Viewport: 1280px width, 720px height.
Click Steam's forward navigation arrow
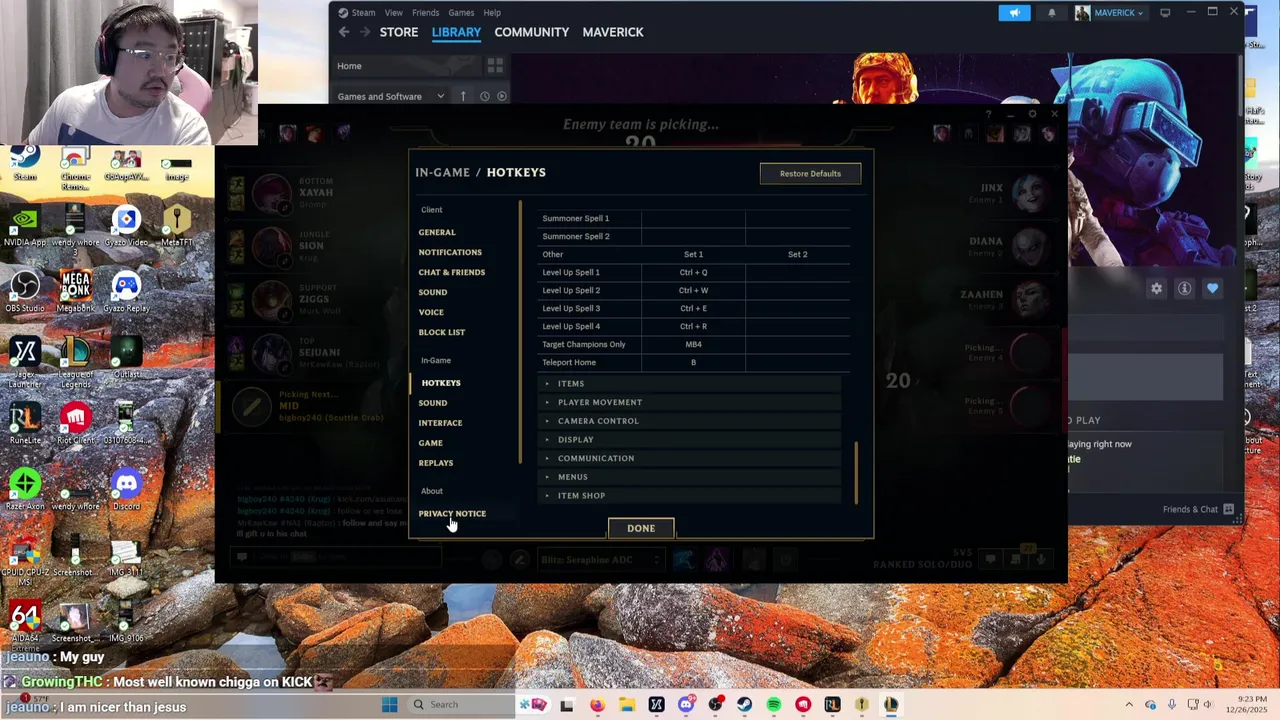tap(365, 32)
